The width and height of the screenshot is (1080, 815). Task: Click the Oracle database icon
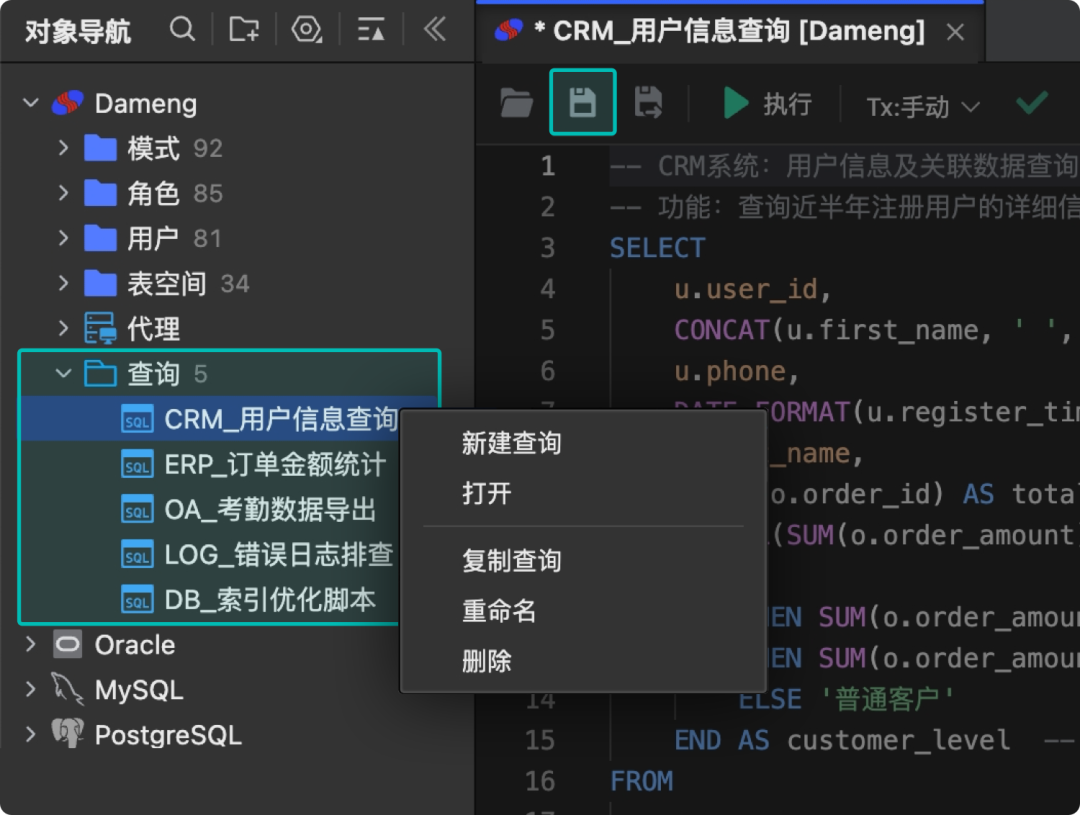tap(68, 645)
